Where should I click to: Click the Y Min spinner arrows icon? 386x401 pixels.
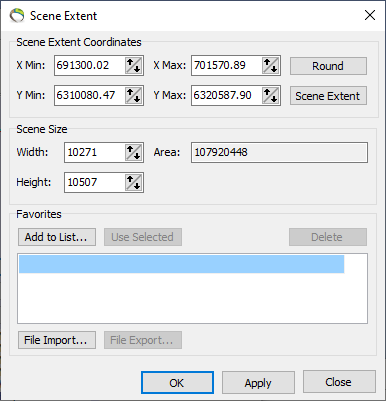[x=133, y=96]
